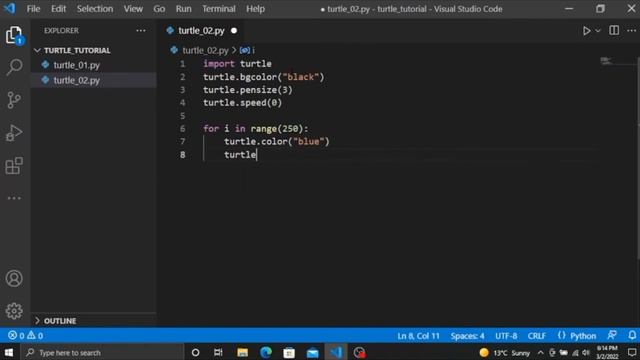The height and width of the screenshot is (360, 640).
Task: Open notifications bell in status bar
Action: pyautogui.click(x=632, y=336)
